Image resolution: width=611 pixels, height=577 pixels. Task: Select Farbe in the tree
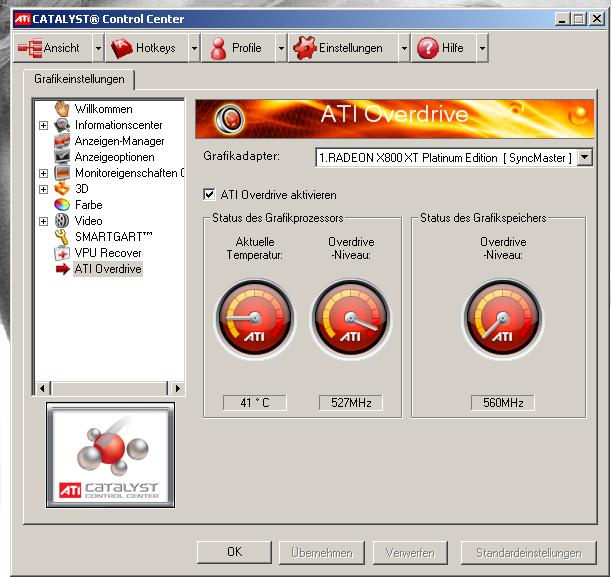pyautogui.click(x=88, y=205)
